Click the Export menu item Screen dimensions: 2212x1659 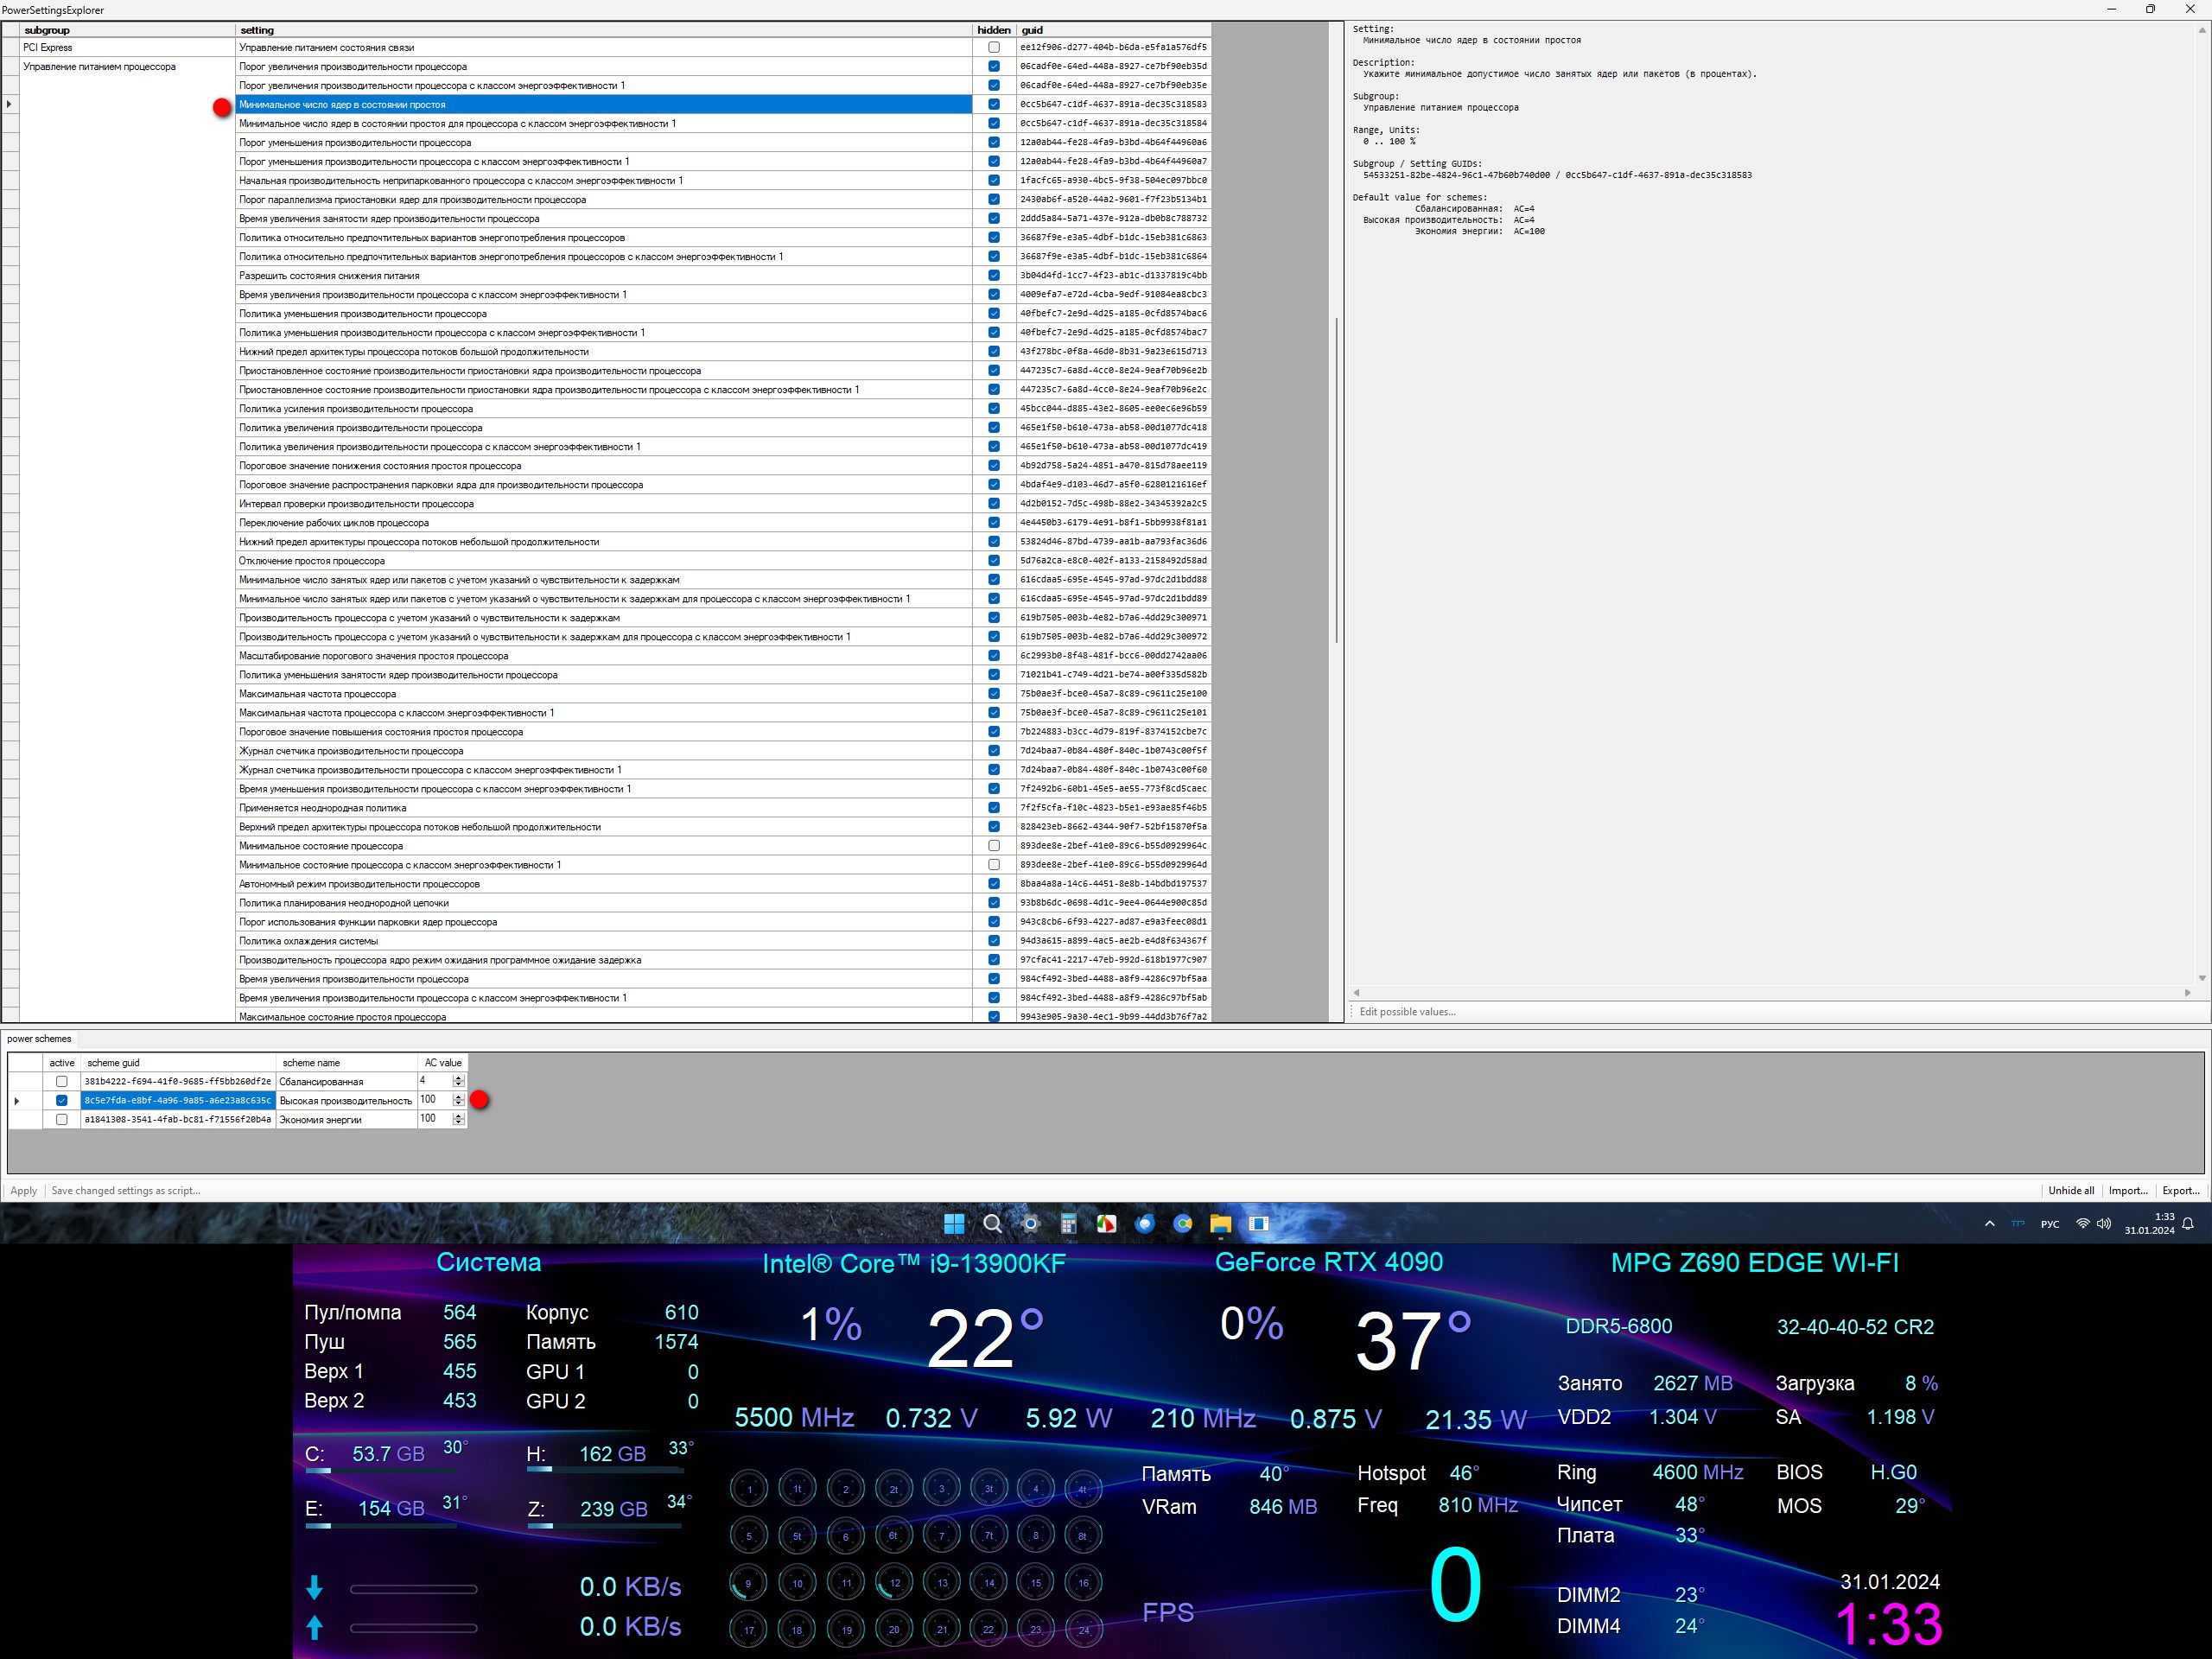coord(2180,1191)
